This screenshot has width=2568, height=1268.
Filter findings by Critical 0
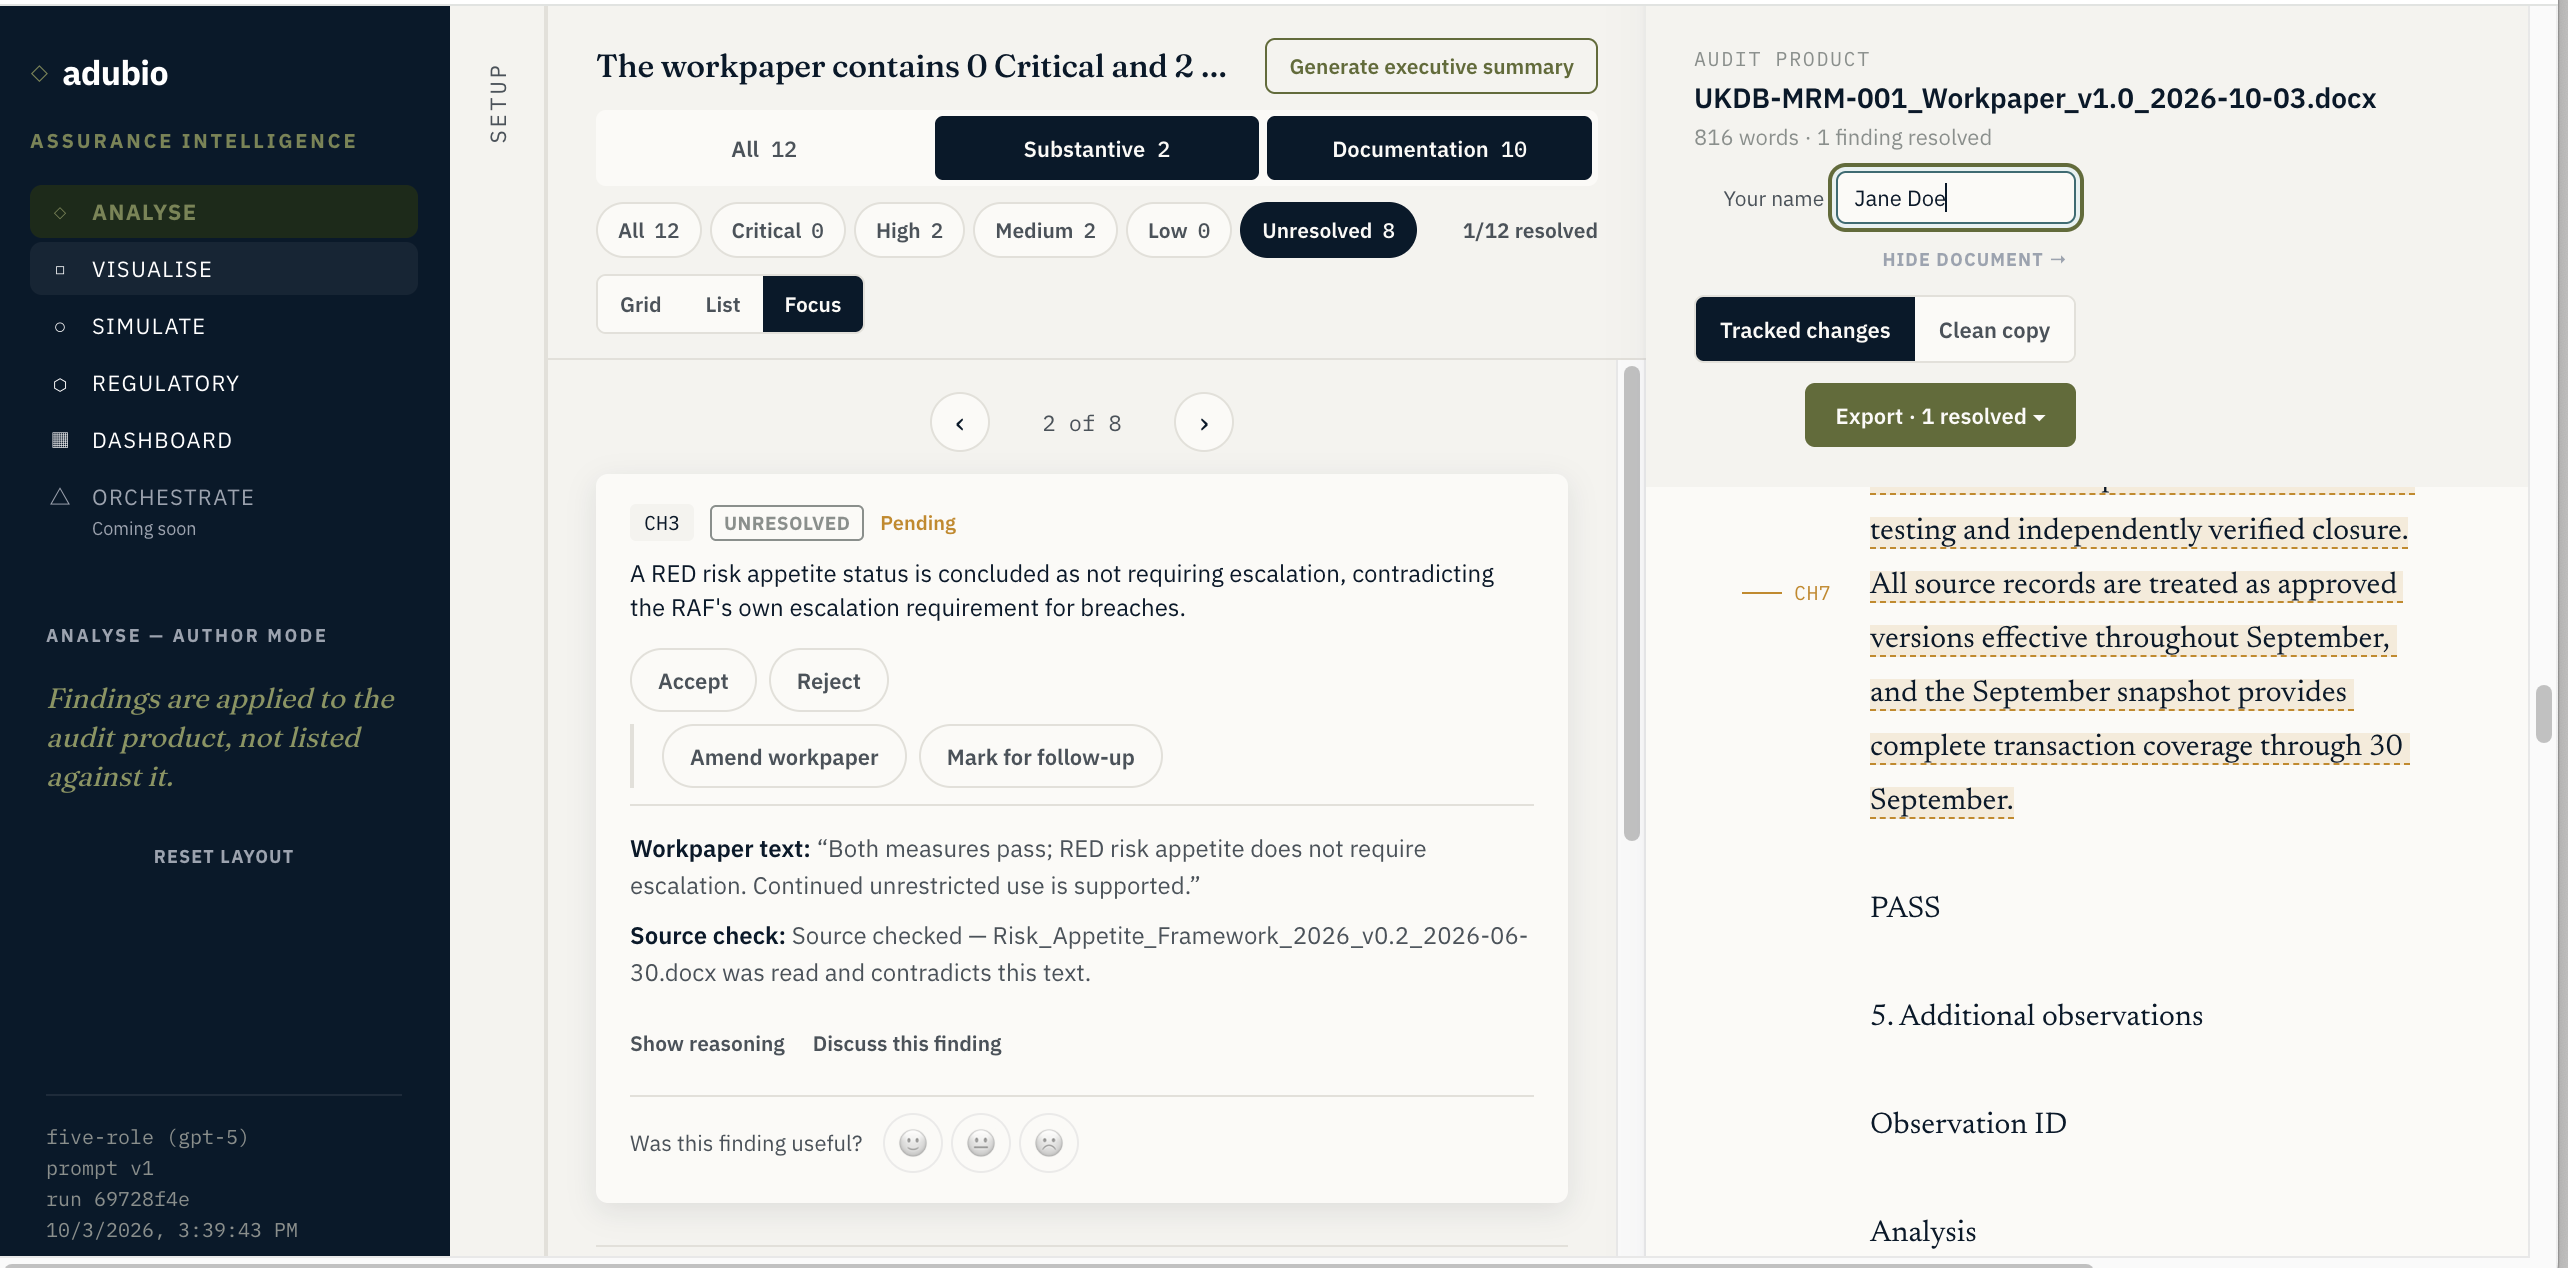pos(777,231)
